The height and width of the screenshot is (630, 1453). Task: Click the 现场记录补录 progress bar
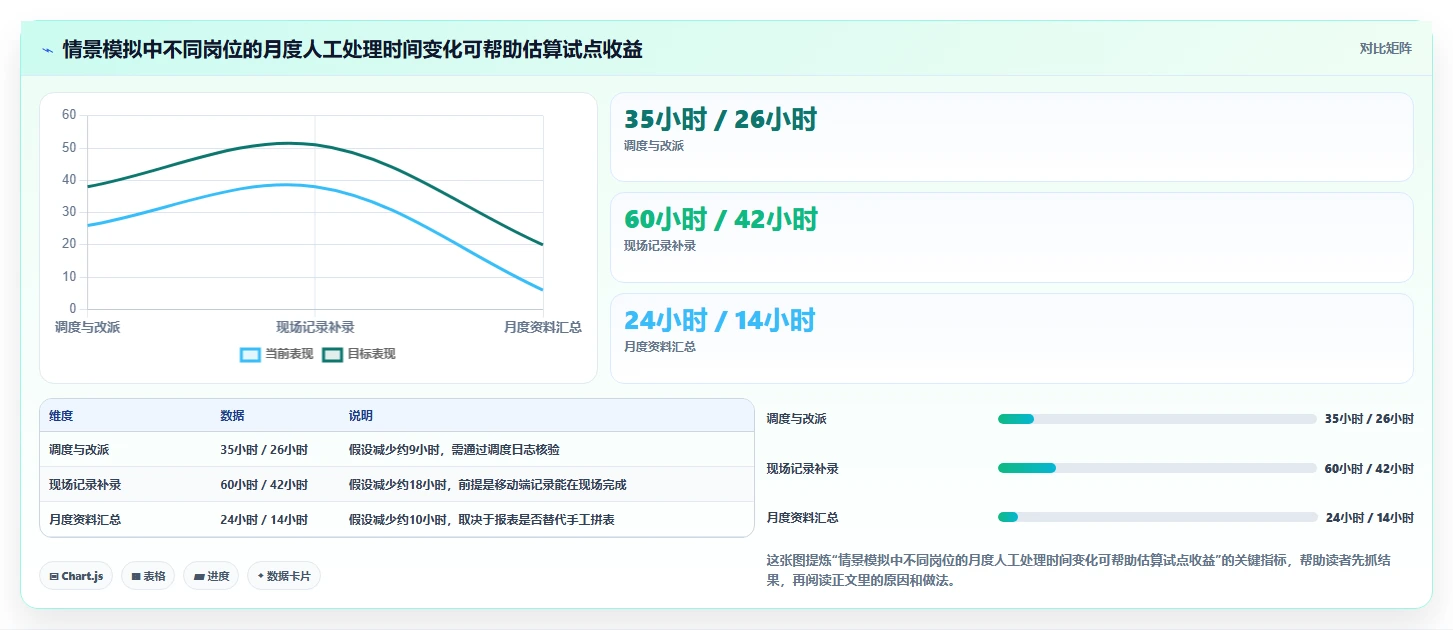[x=1157, y=468]
